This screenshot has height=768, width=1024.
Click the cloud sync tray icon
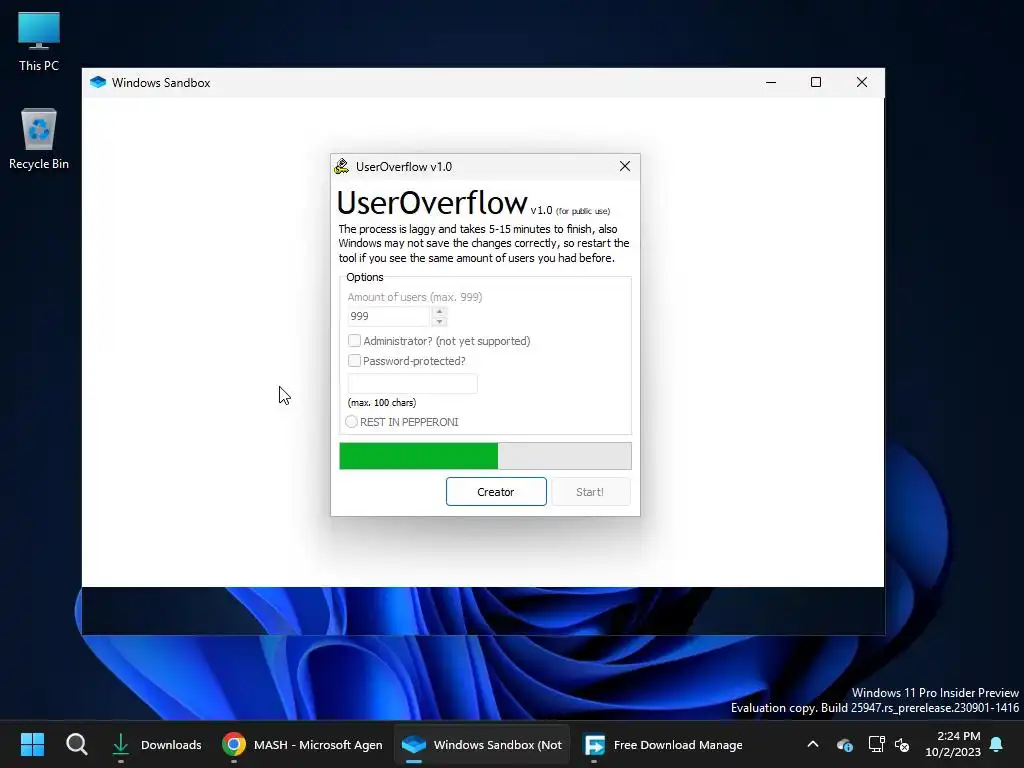pos(844,744)
